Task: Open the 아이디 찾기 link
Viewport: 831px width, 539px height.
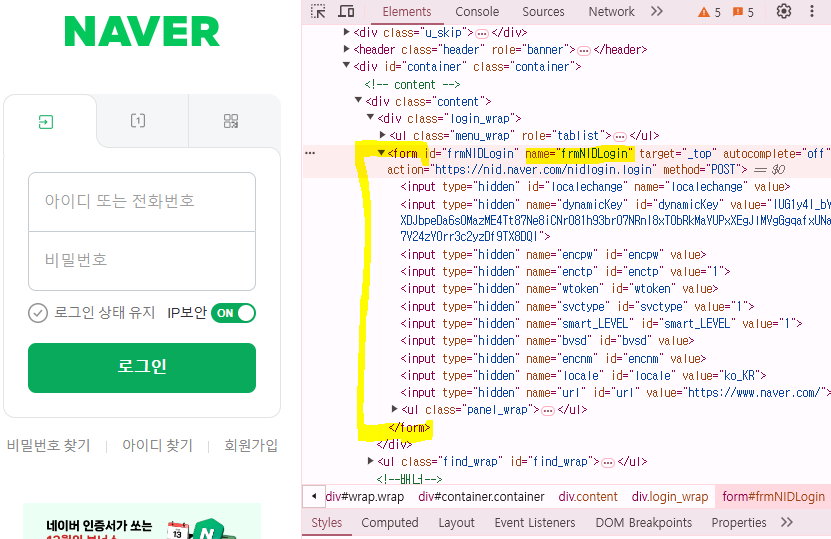Action: [x=157, y=445]
